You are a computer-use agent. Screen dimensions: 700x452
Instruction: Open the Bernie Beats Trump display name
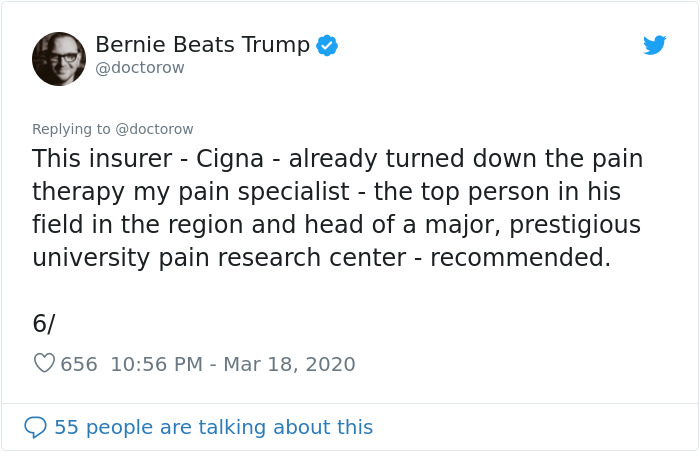coord(202,45)
